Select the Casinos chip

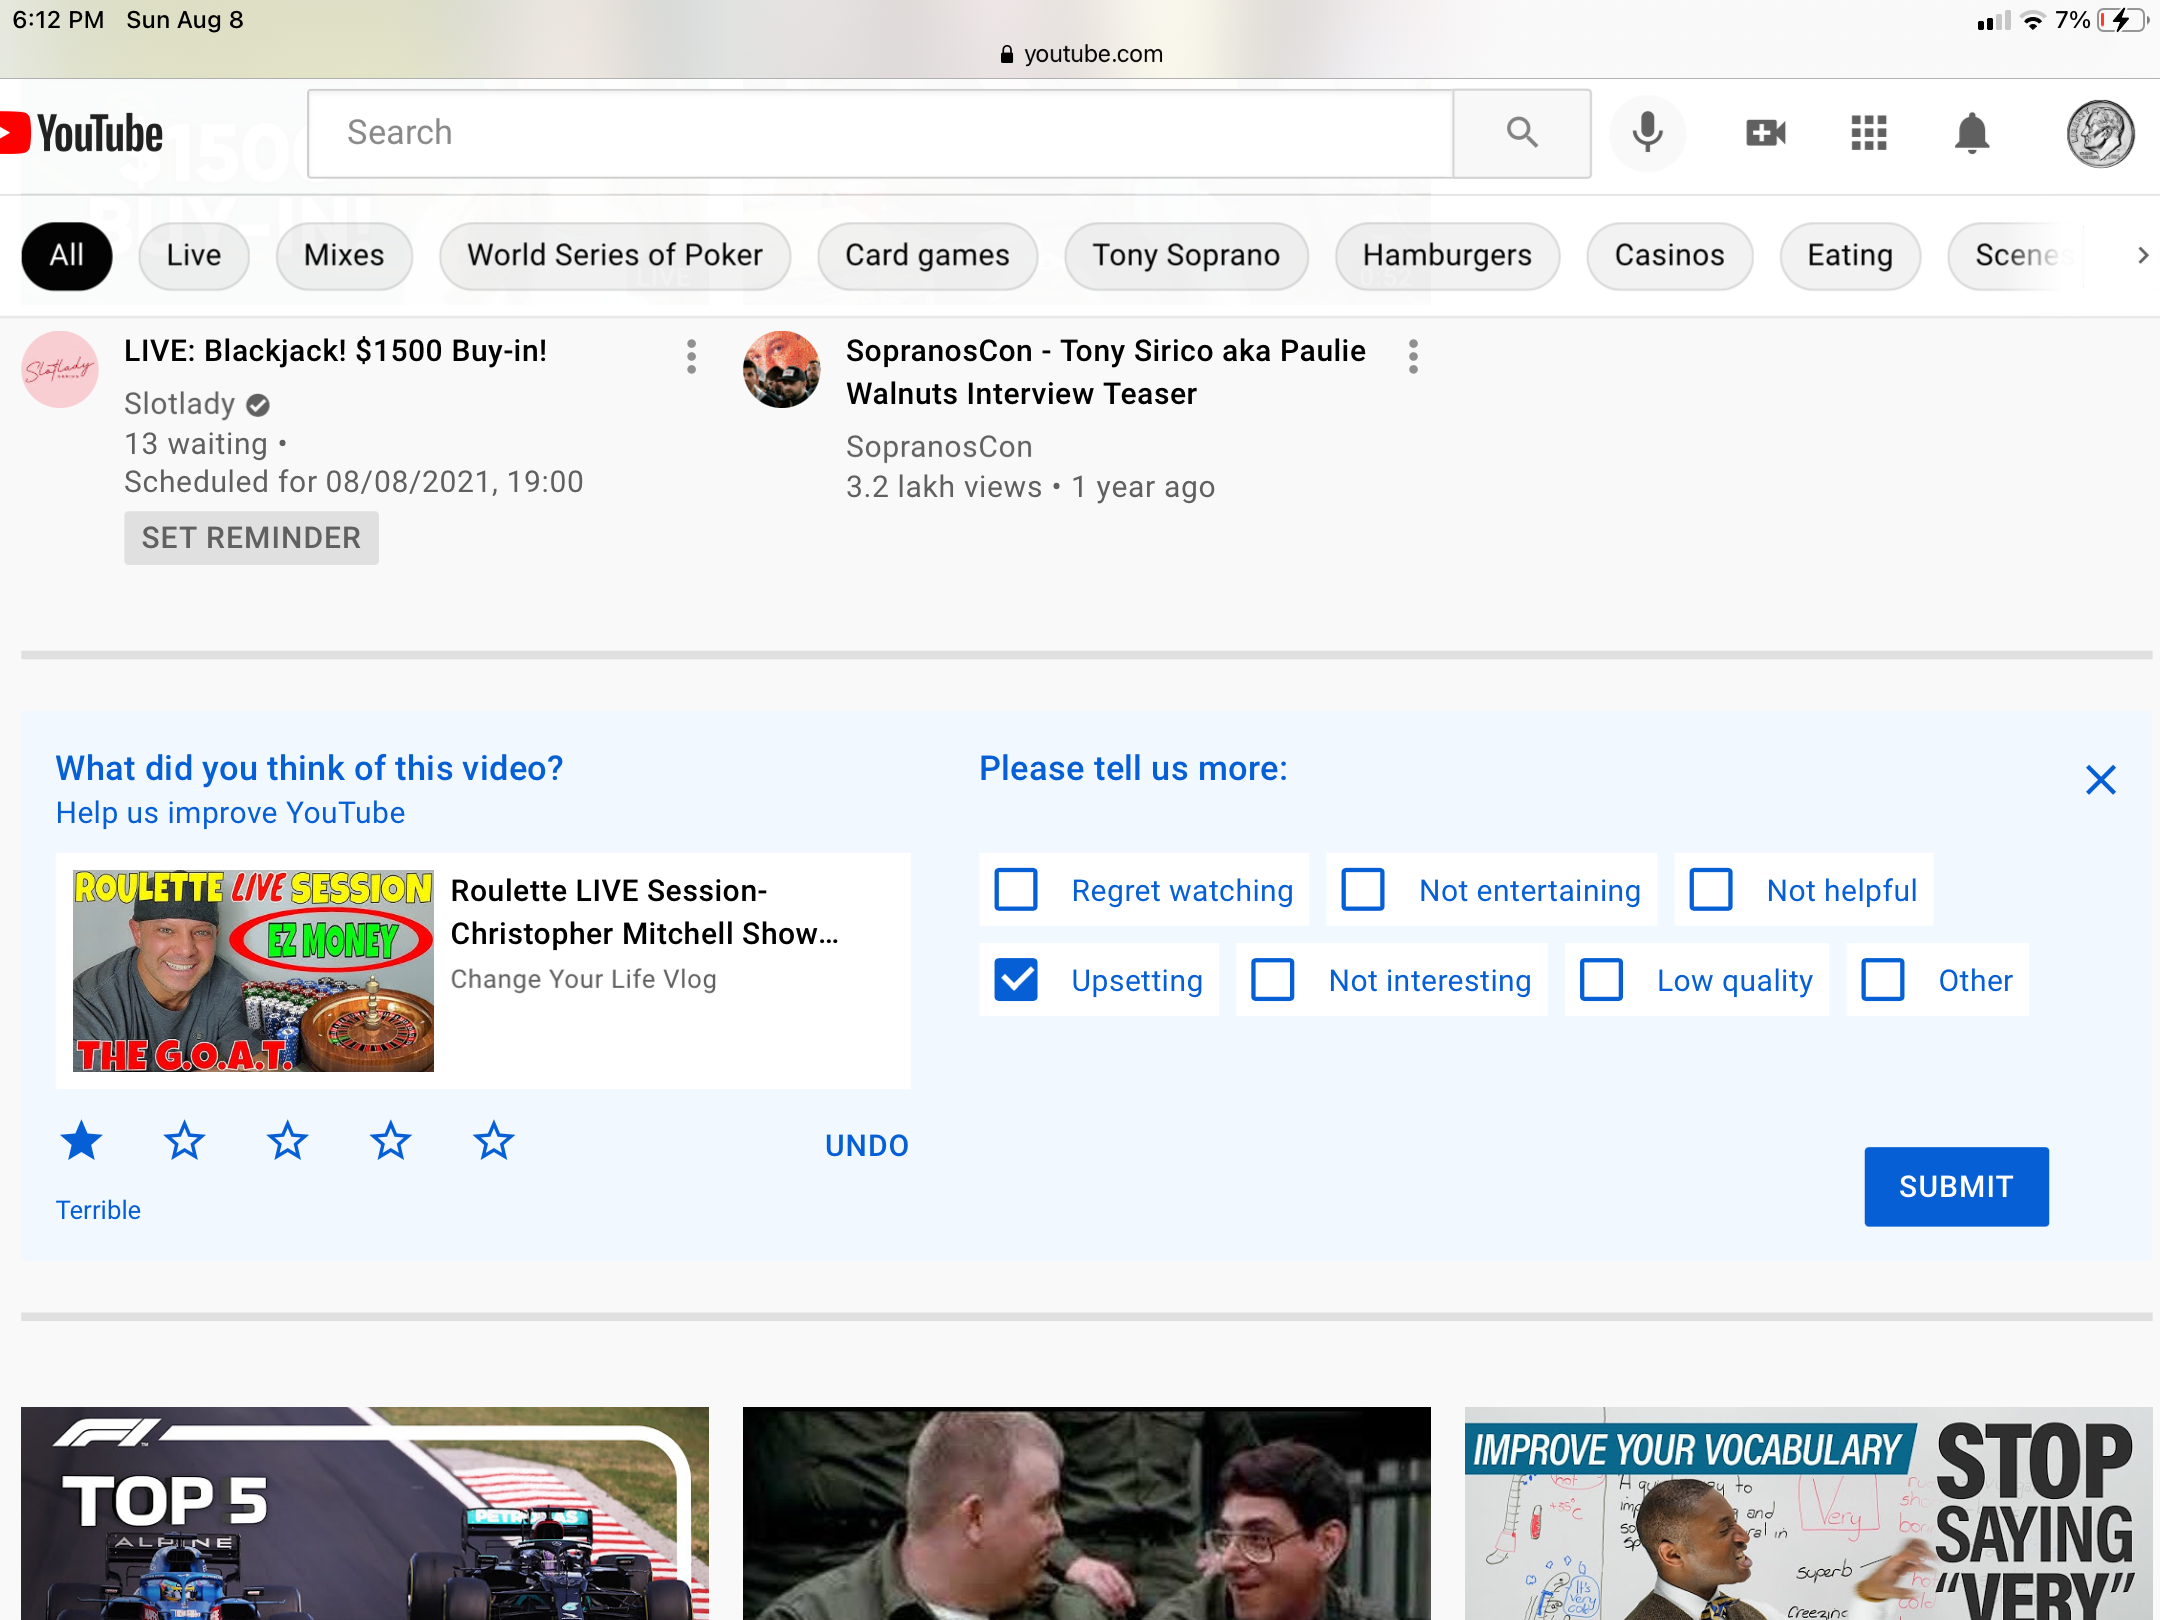1669,256
